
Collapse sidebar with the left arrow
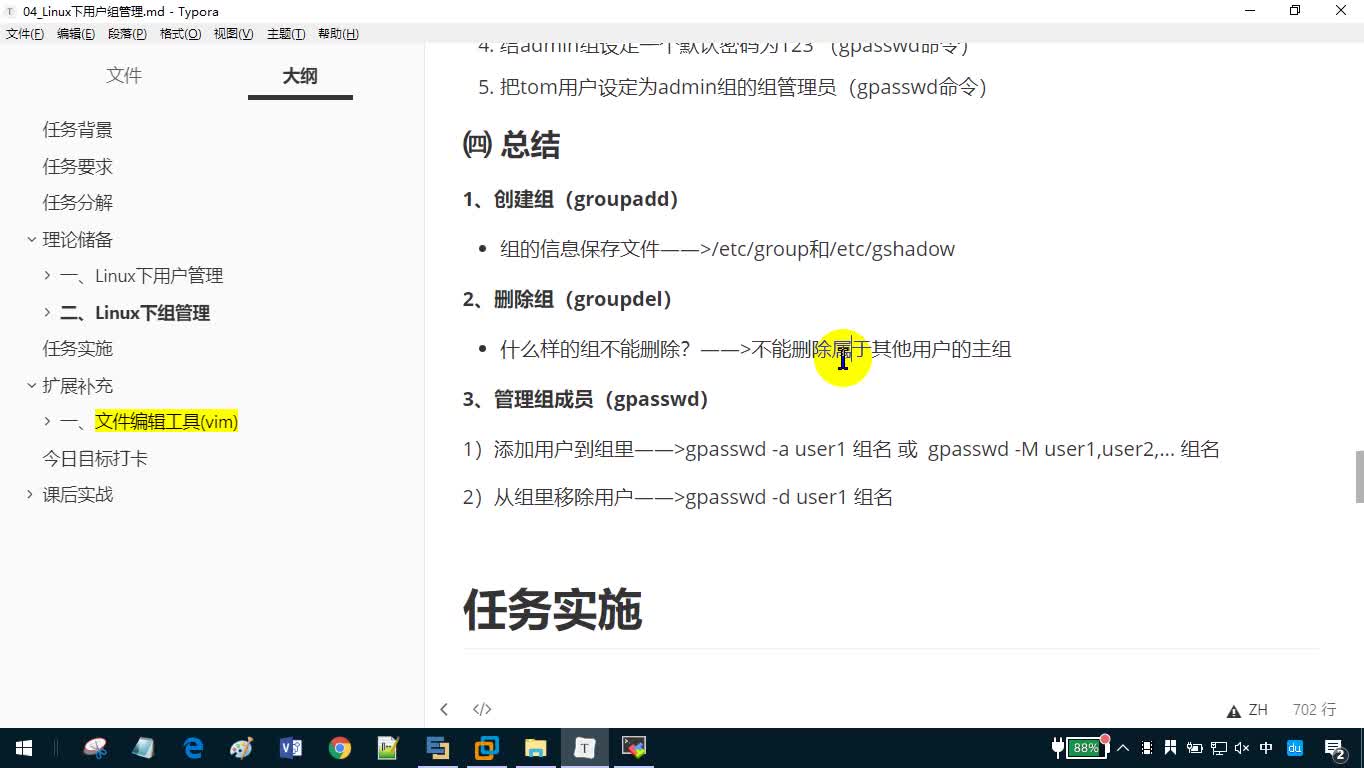point(444,710)
